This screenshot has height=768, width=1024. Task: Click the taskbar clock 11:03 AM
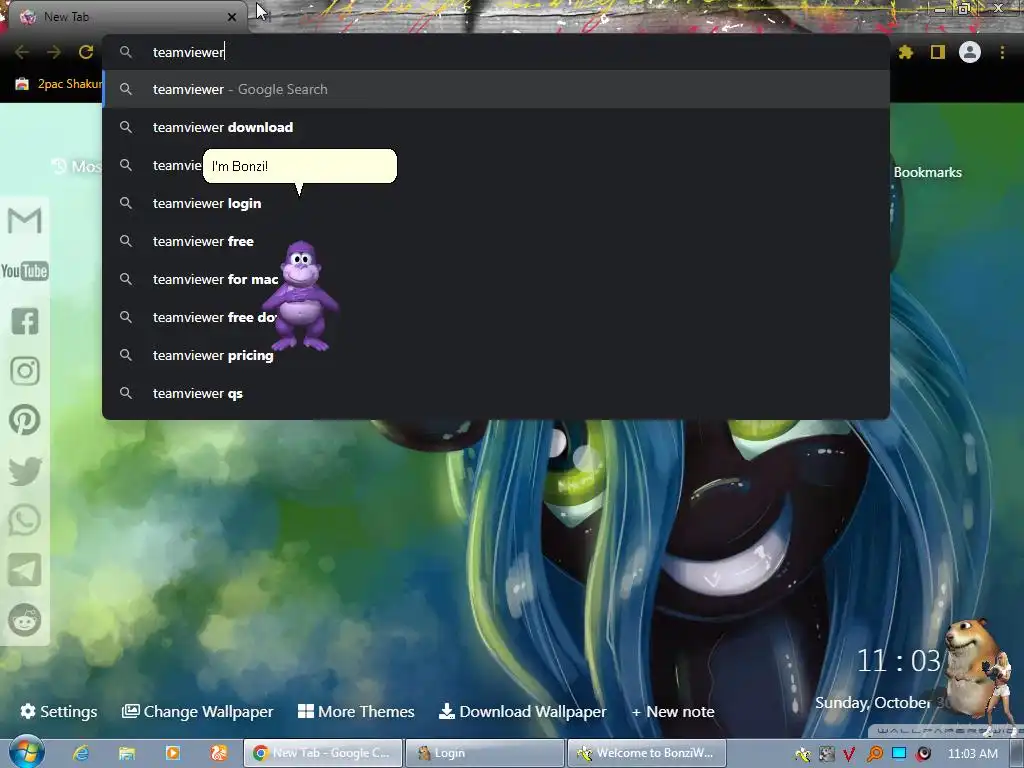pos(972,754)
